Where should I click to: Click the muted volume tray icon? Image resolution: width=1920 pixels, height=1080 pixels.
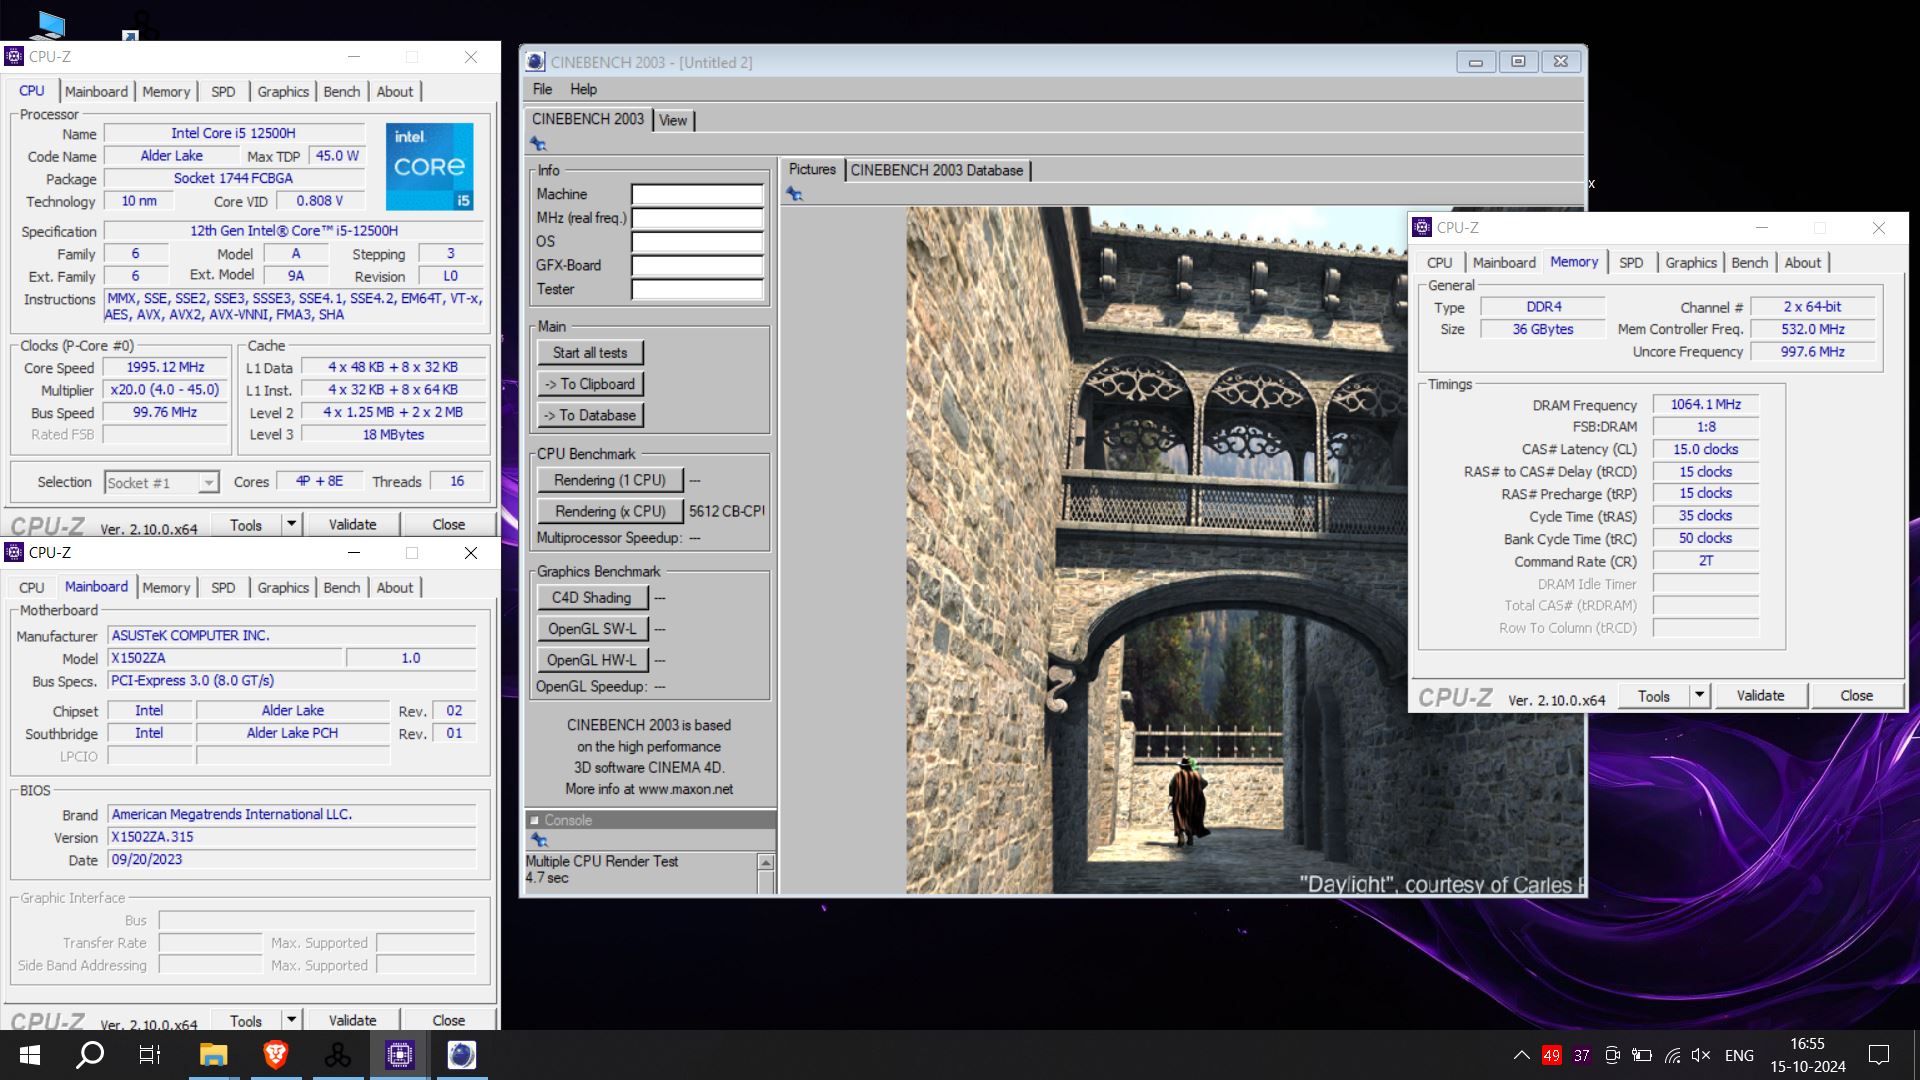point(1701,1055)
